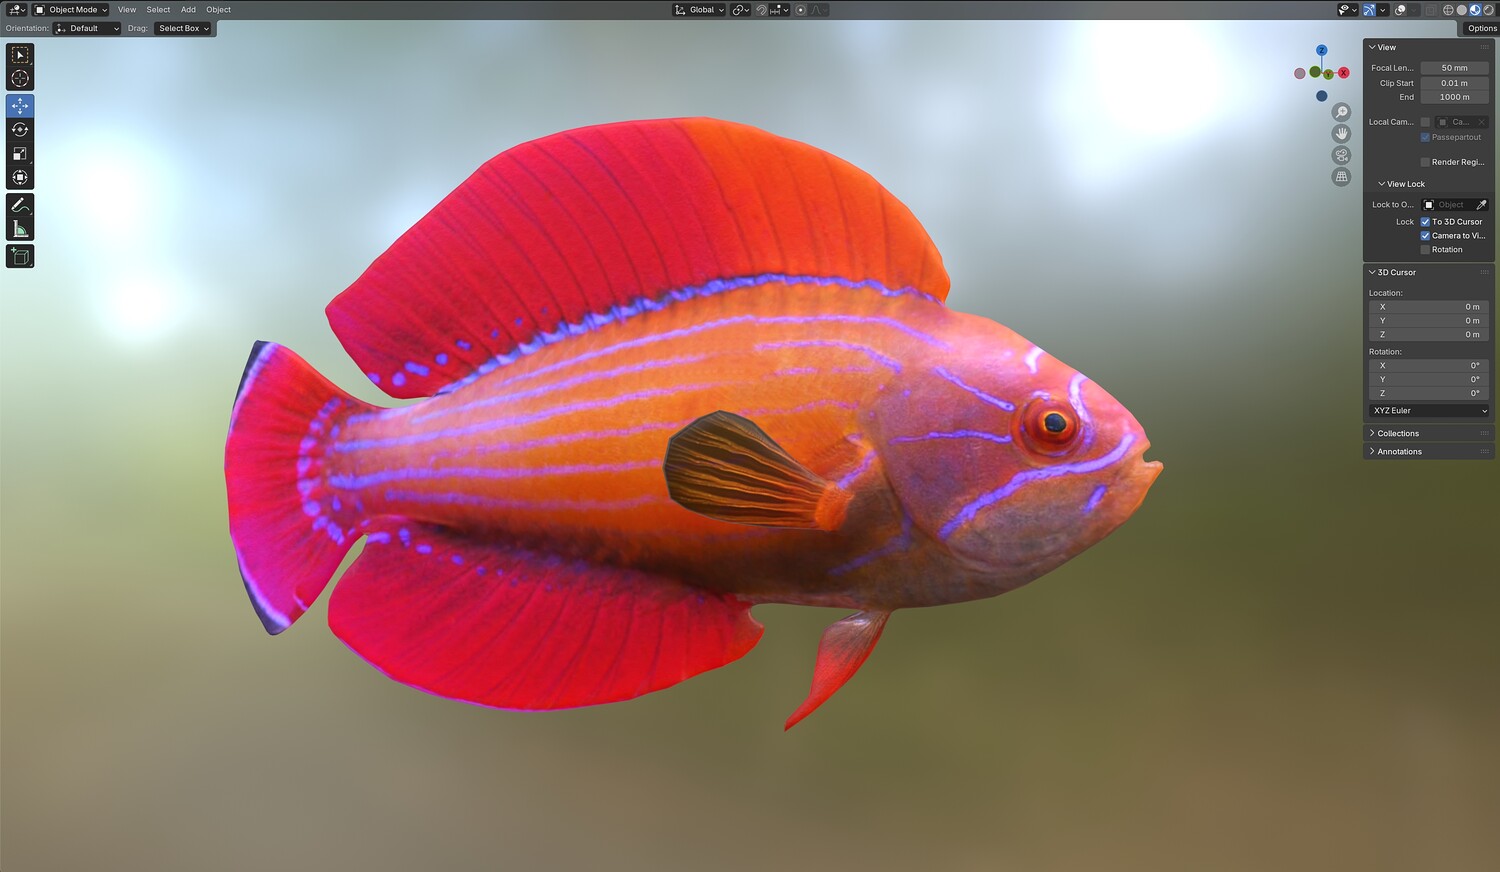Open the Global transform orientation dropdown
1500x872 pixels.
699,10
